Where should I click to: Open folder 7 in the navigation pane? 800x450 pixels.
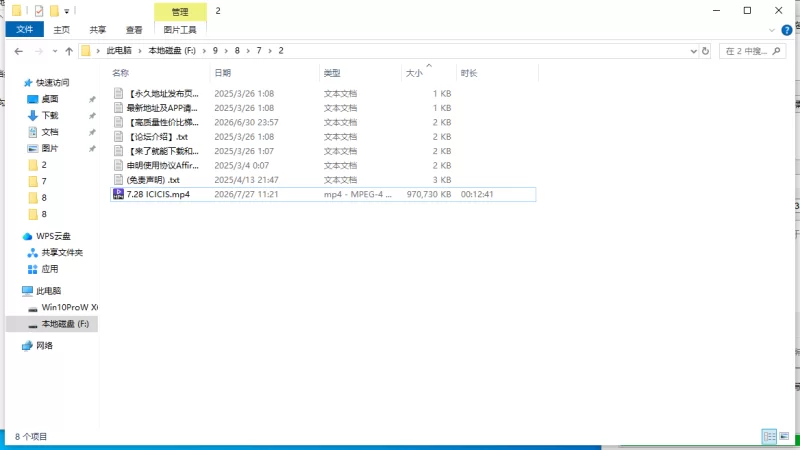click(x=44, y=181)
